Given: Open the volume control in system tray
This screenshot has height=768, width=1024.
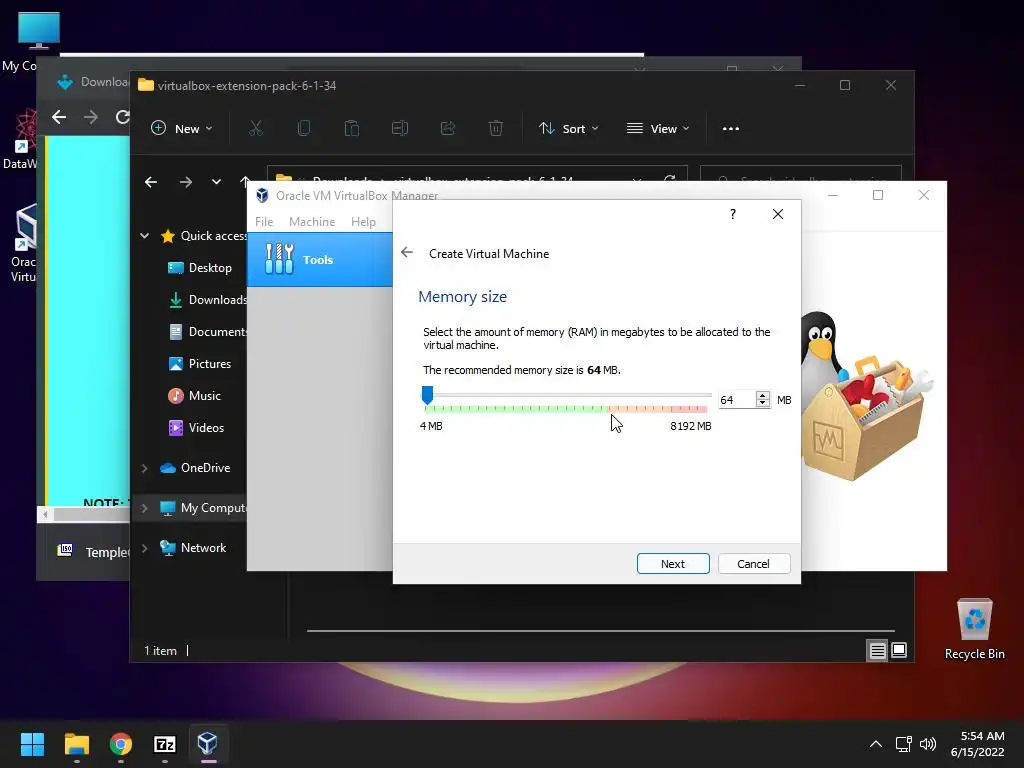Looking at the screenshot, I should pyautogui.click(x=928, y=744).
